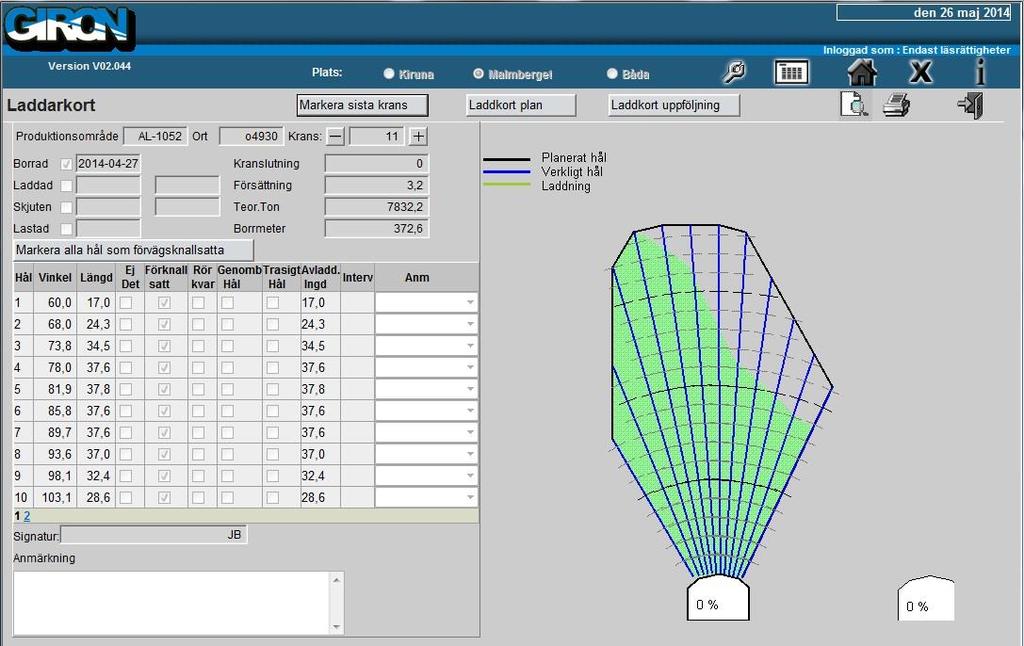Toggle the Borrad checkbox

(x=66, y=164)
